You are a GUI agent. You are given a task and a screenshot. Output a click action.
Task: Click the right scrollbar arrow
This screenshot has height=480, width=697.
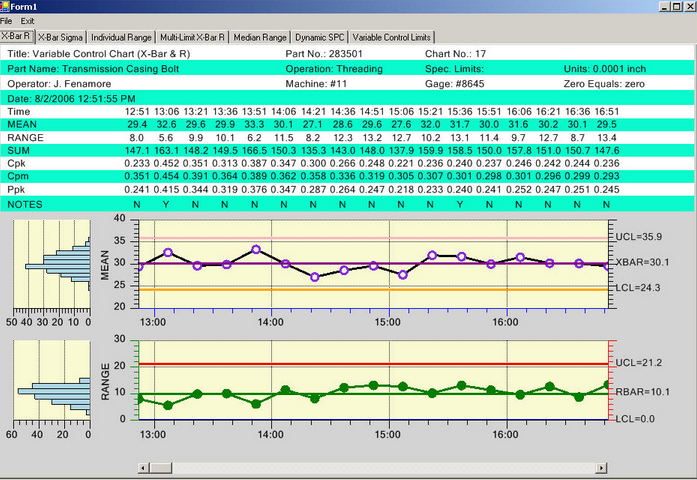(x=601, y=468)
